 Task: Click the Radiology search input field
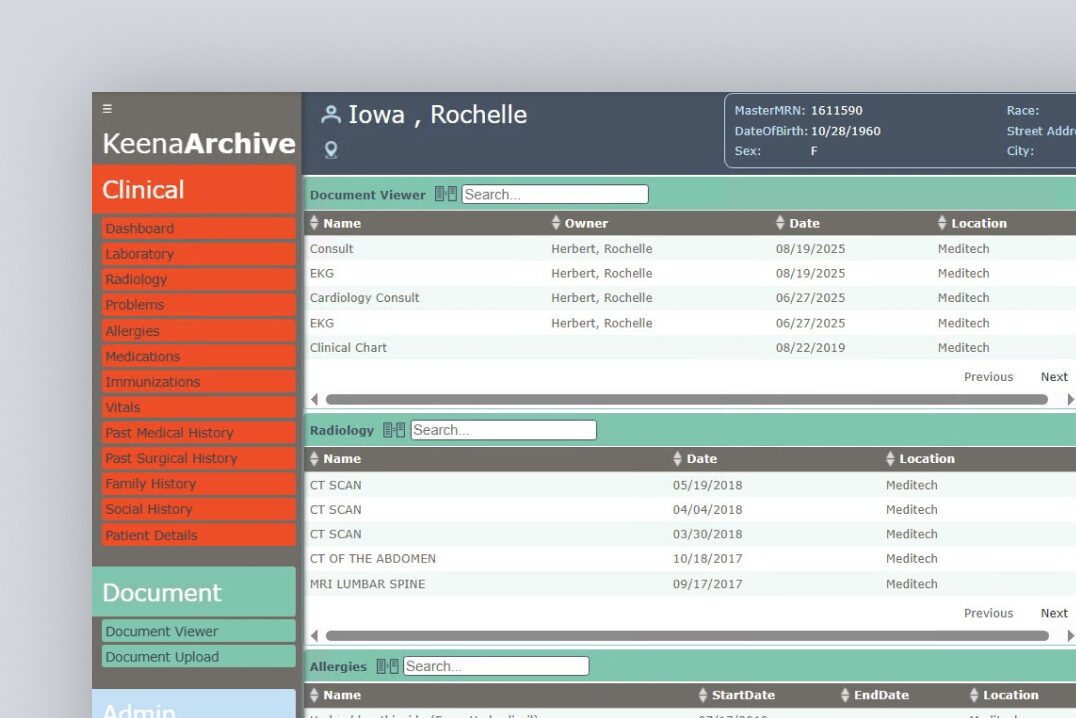503,431
